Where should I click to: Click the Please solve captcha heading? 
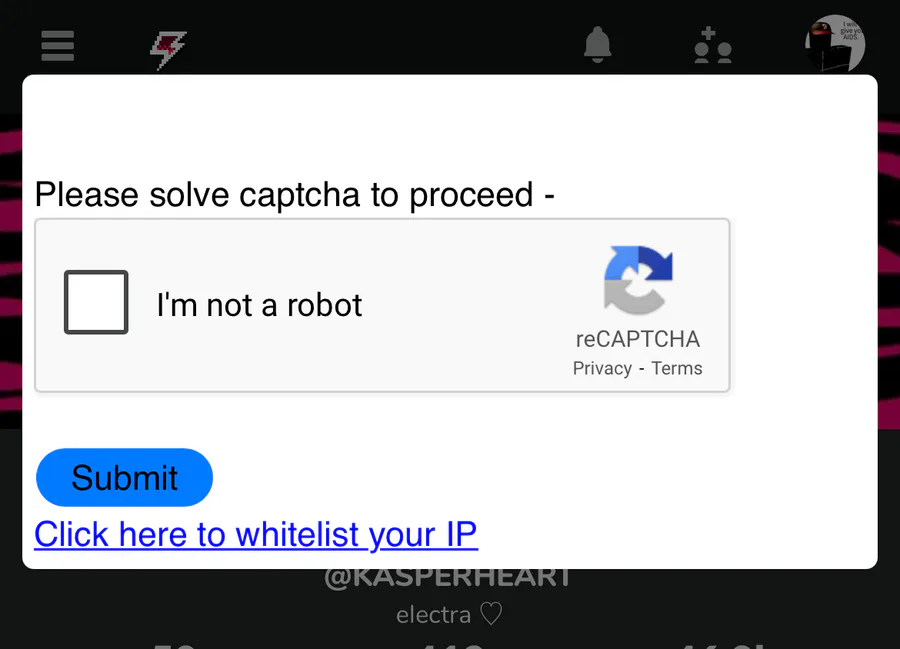pyautogui.click(x=294, y=195)
